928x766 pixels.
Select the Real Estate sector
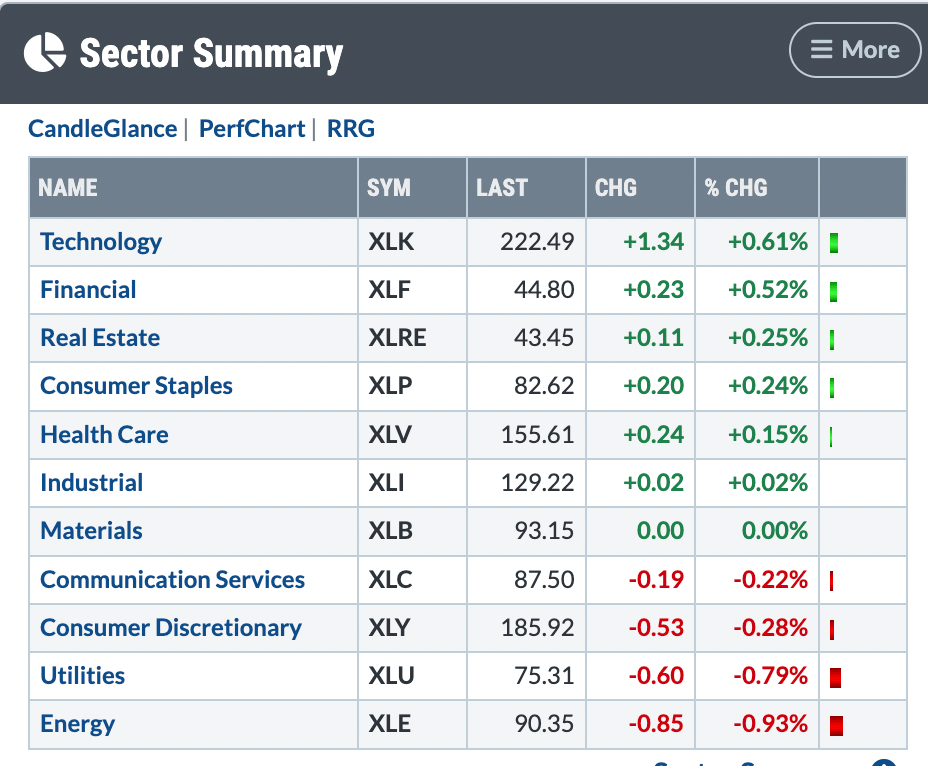(x=100, y=338)
